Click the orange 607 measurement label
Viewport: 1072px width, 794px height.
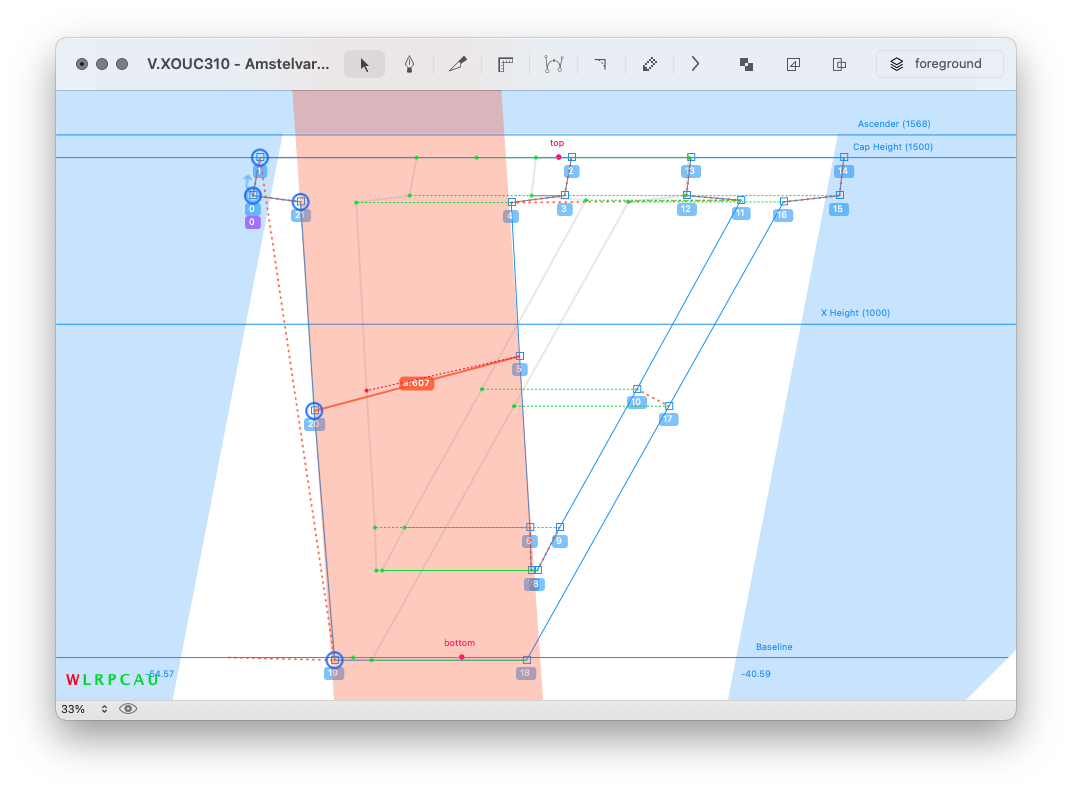(x=416, y=383)
